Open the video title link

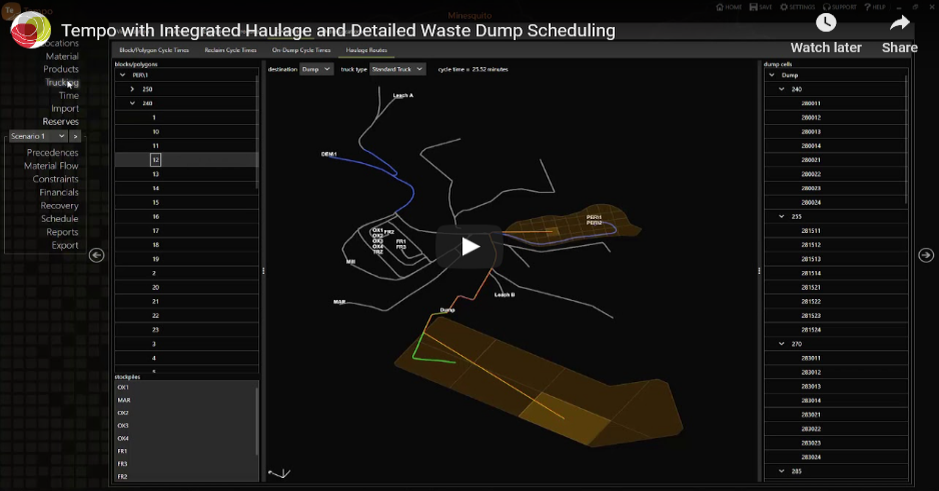338,31
